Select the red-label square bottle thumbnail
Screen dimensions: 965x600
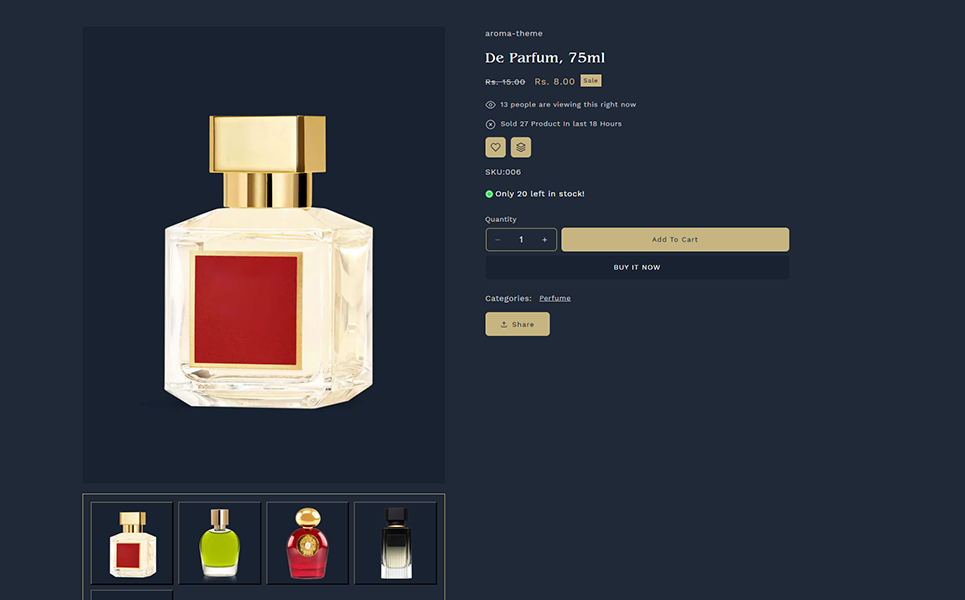coord(132,543)
